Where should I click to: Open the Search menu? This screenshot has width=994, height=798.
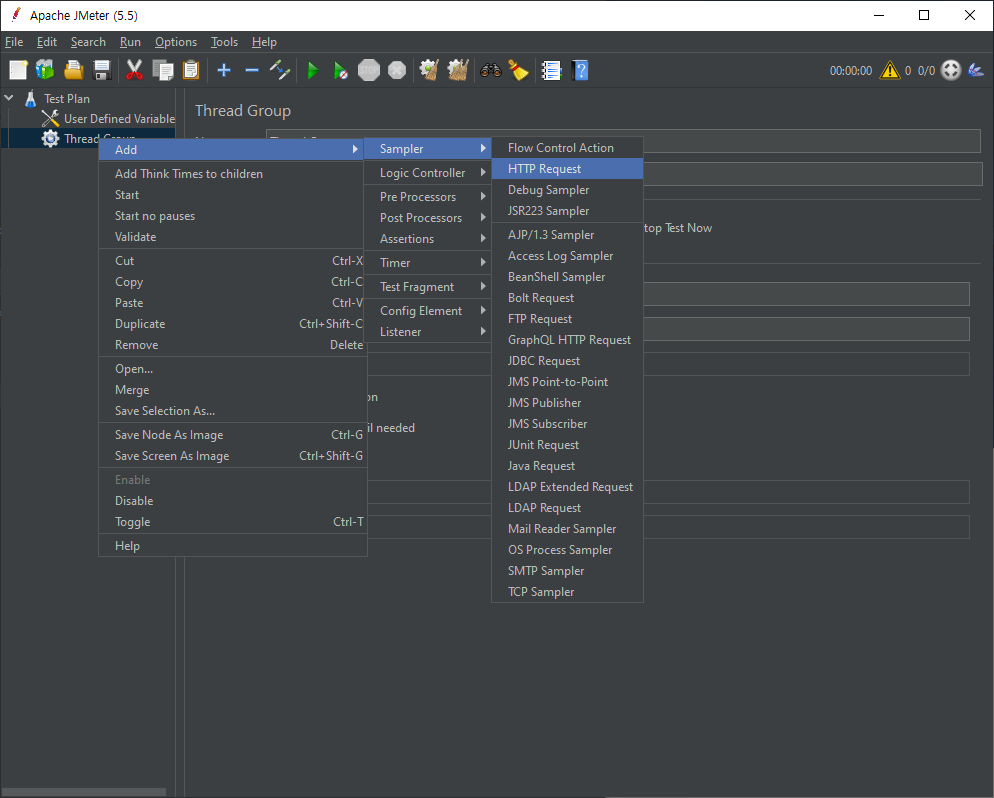click(x=88, y=42)
